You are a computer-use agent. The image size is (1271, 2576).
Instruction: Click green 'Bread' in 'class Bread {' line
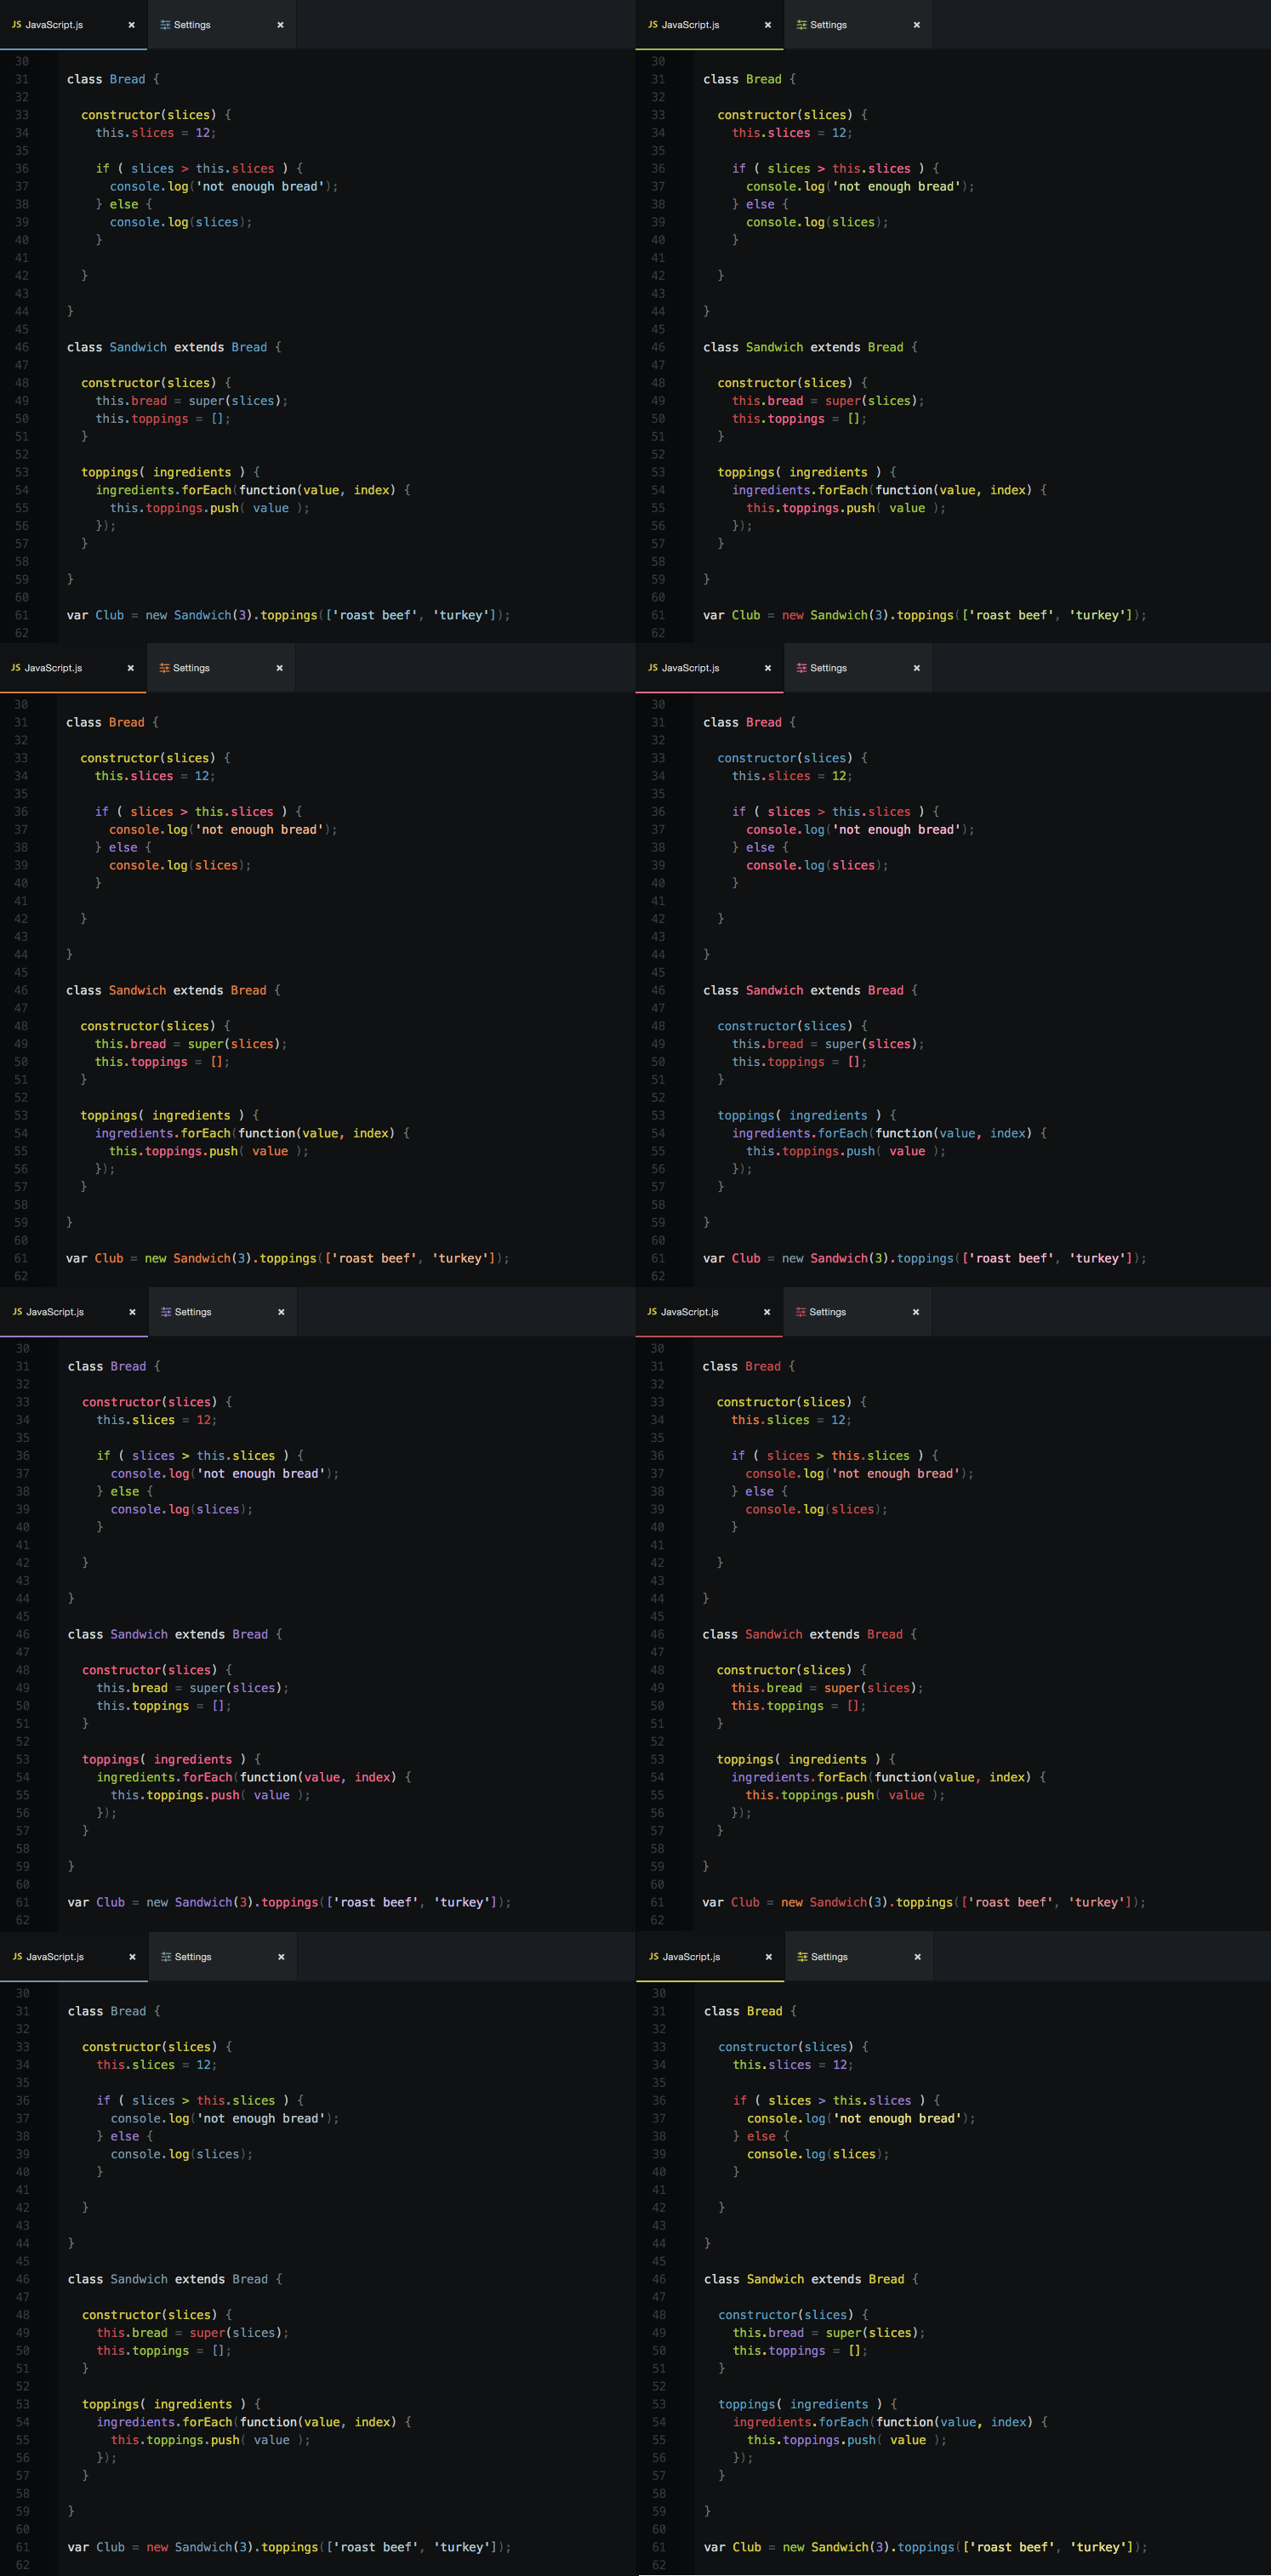[x=764, y=79]
